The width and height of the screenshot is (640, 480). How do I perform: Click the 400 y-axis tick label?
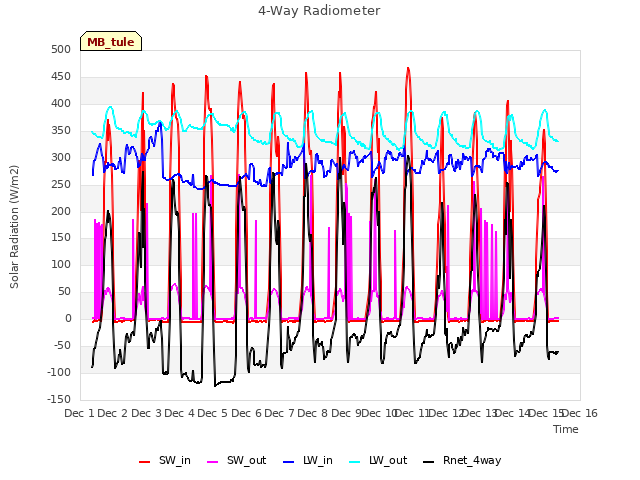(x=61, y=103)
